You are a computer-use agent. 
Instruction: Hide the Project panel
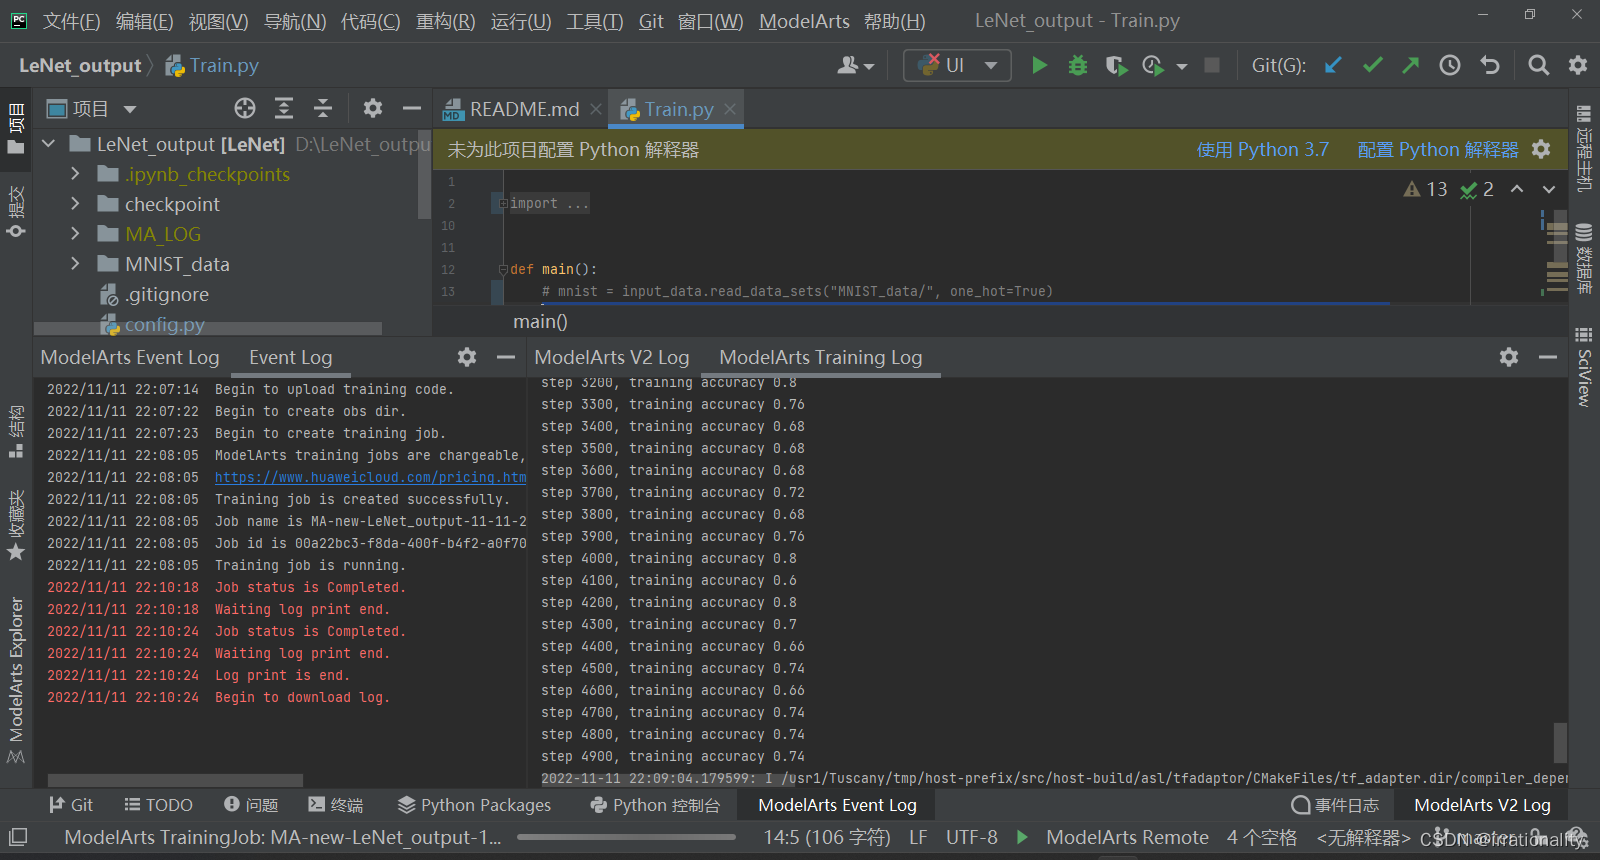(412, 108)
